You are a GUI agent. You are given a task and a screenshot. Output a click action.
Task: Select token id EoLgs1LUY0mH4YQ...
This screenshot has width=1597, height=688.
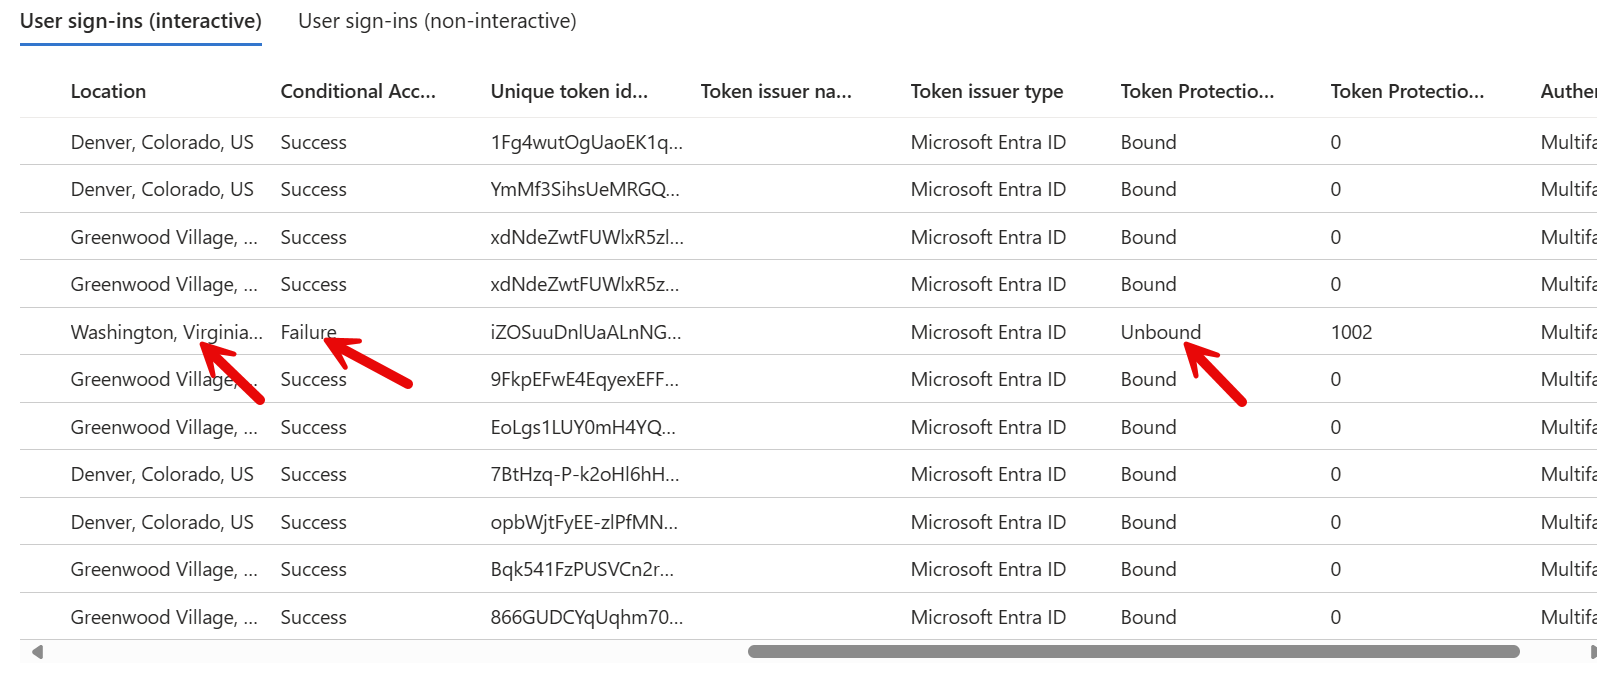[583, 427]
